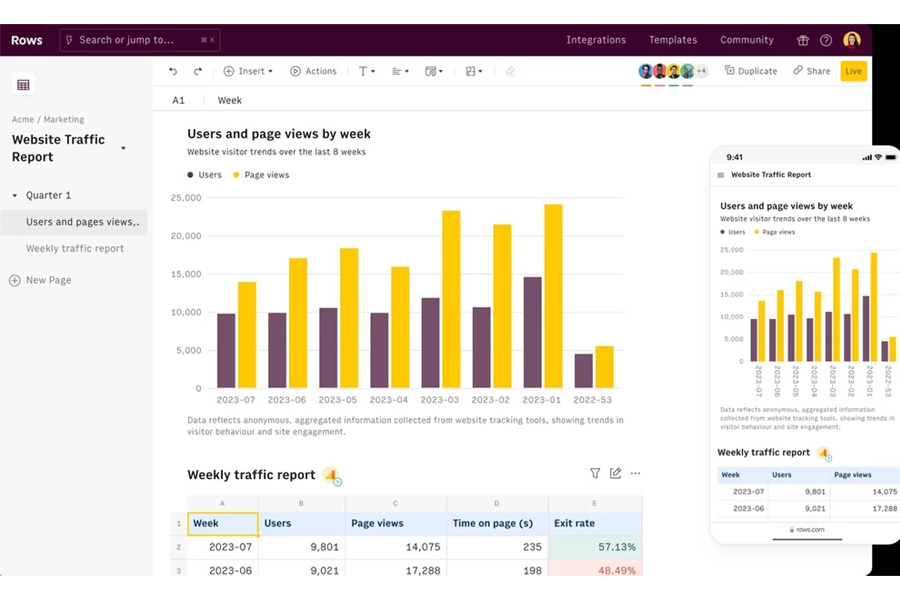Select the Weekly traffic report page
The height and width of the screenshot is (600, 900).
[75, 248]
